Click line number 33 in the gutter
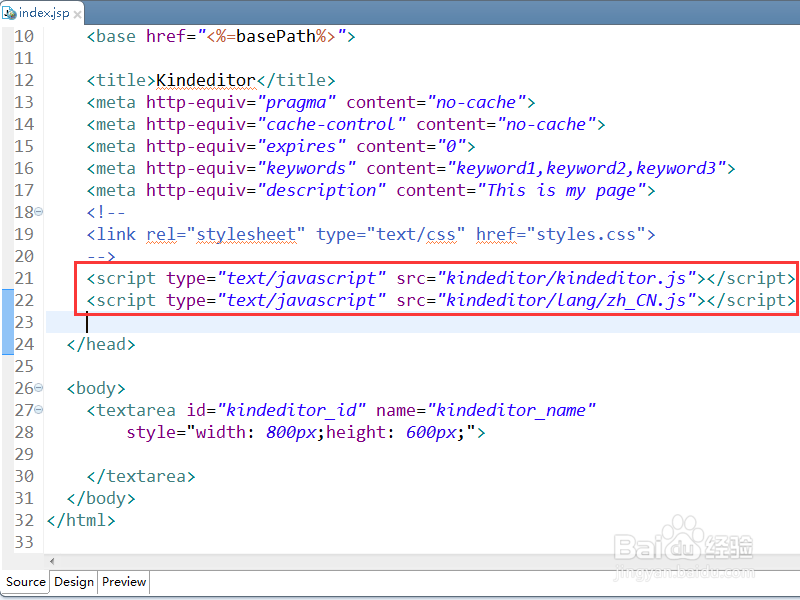800x600 pixels. 24,542
